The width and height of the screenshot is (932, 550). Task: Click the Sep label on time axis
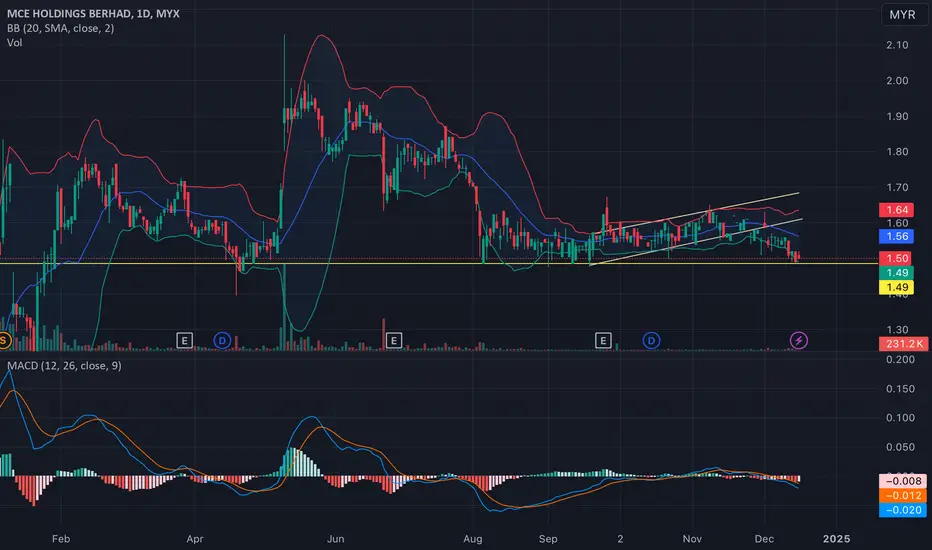pyautogui.click(x=548, y=539)
